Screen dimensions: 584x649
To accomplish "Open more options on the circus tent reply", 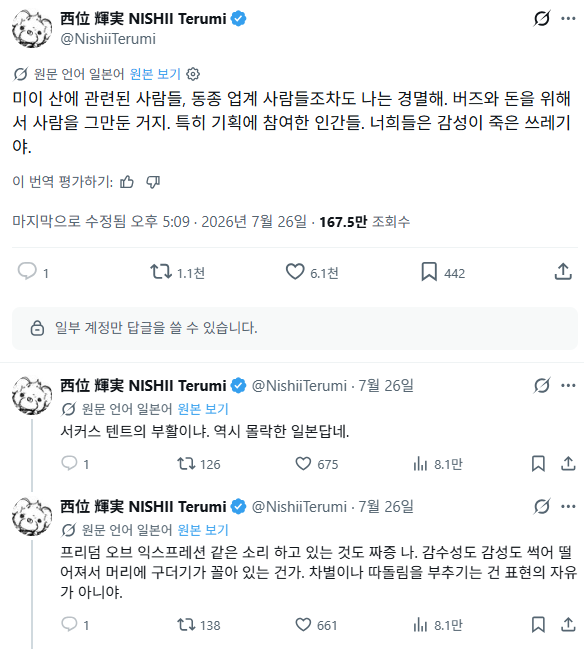I will 568,386.
